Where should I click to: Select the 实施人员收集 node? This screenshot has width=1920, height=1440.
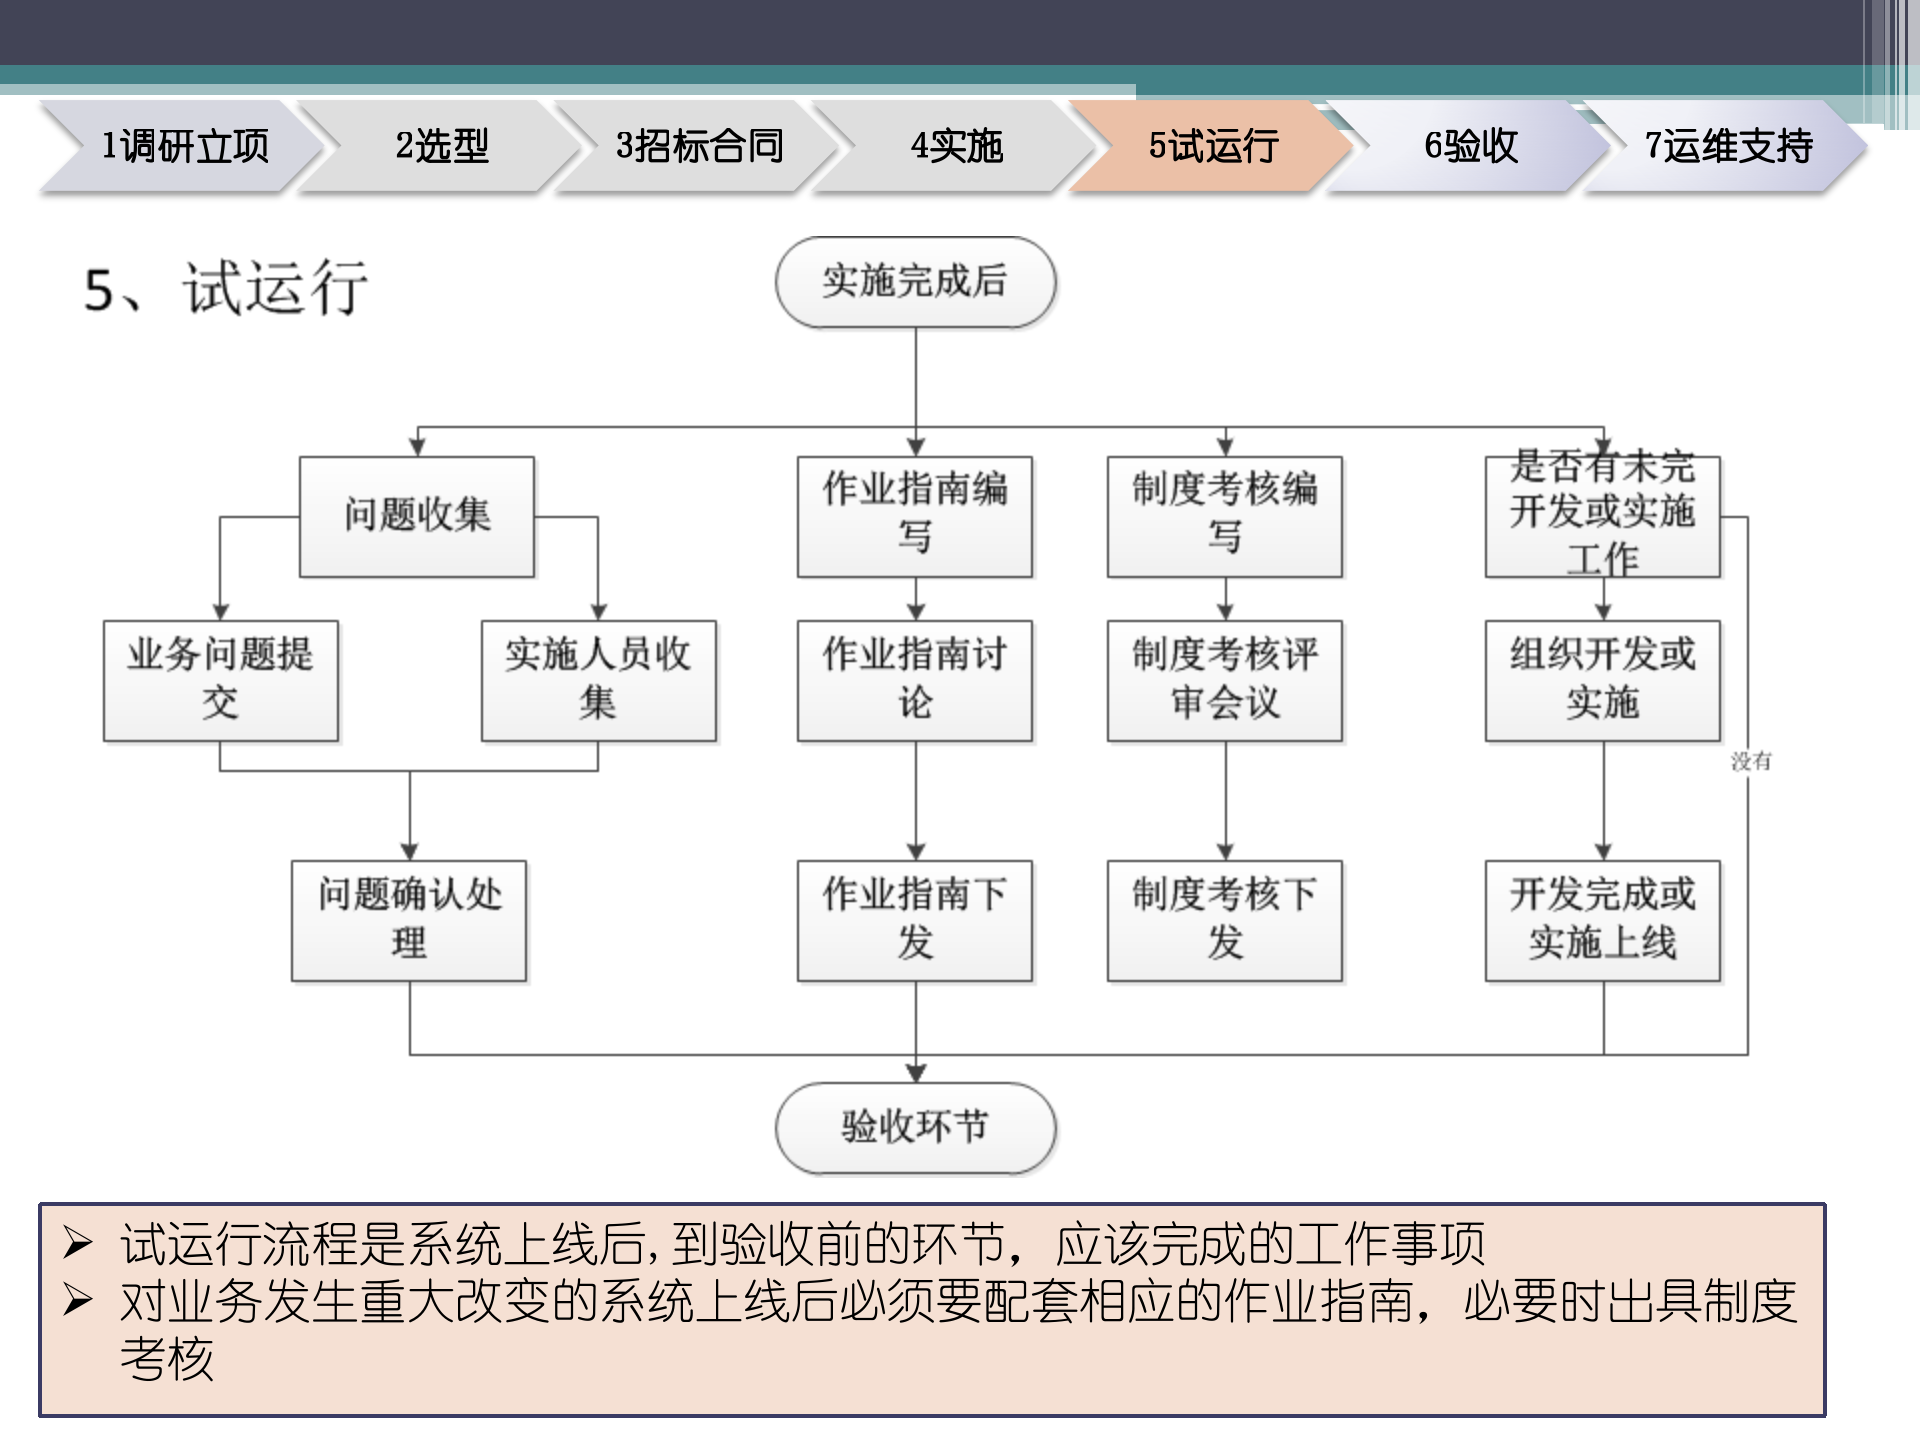coord(598,680)
